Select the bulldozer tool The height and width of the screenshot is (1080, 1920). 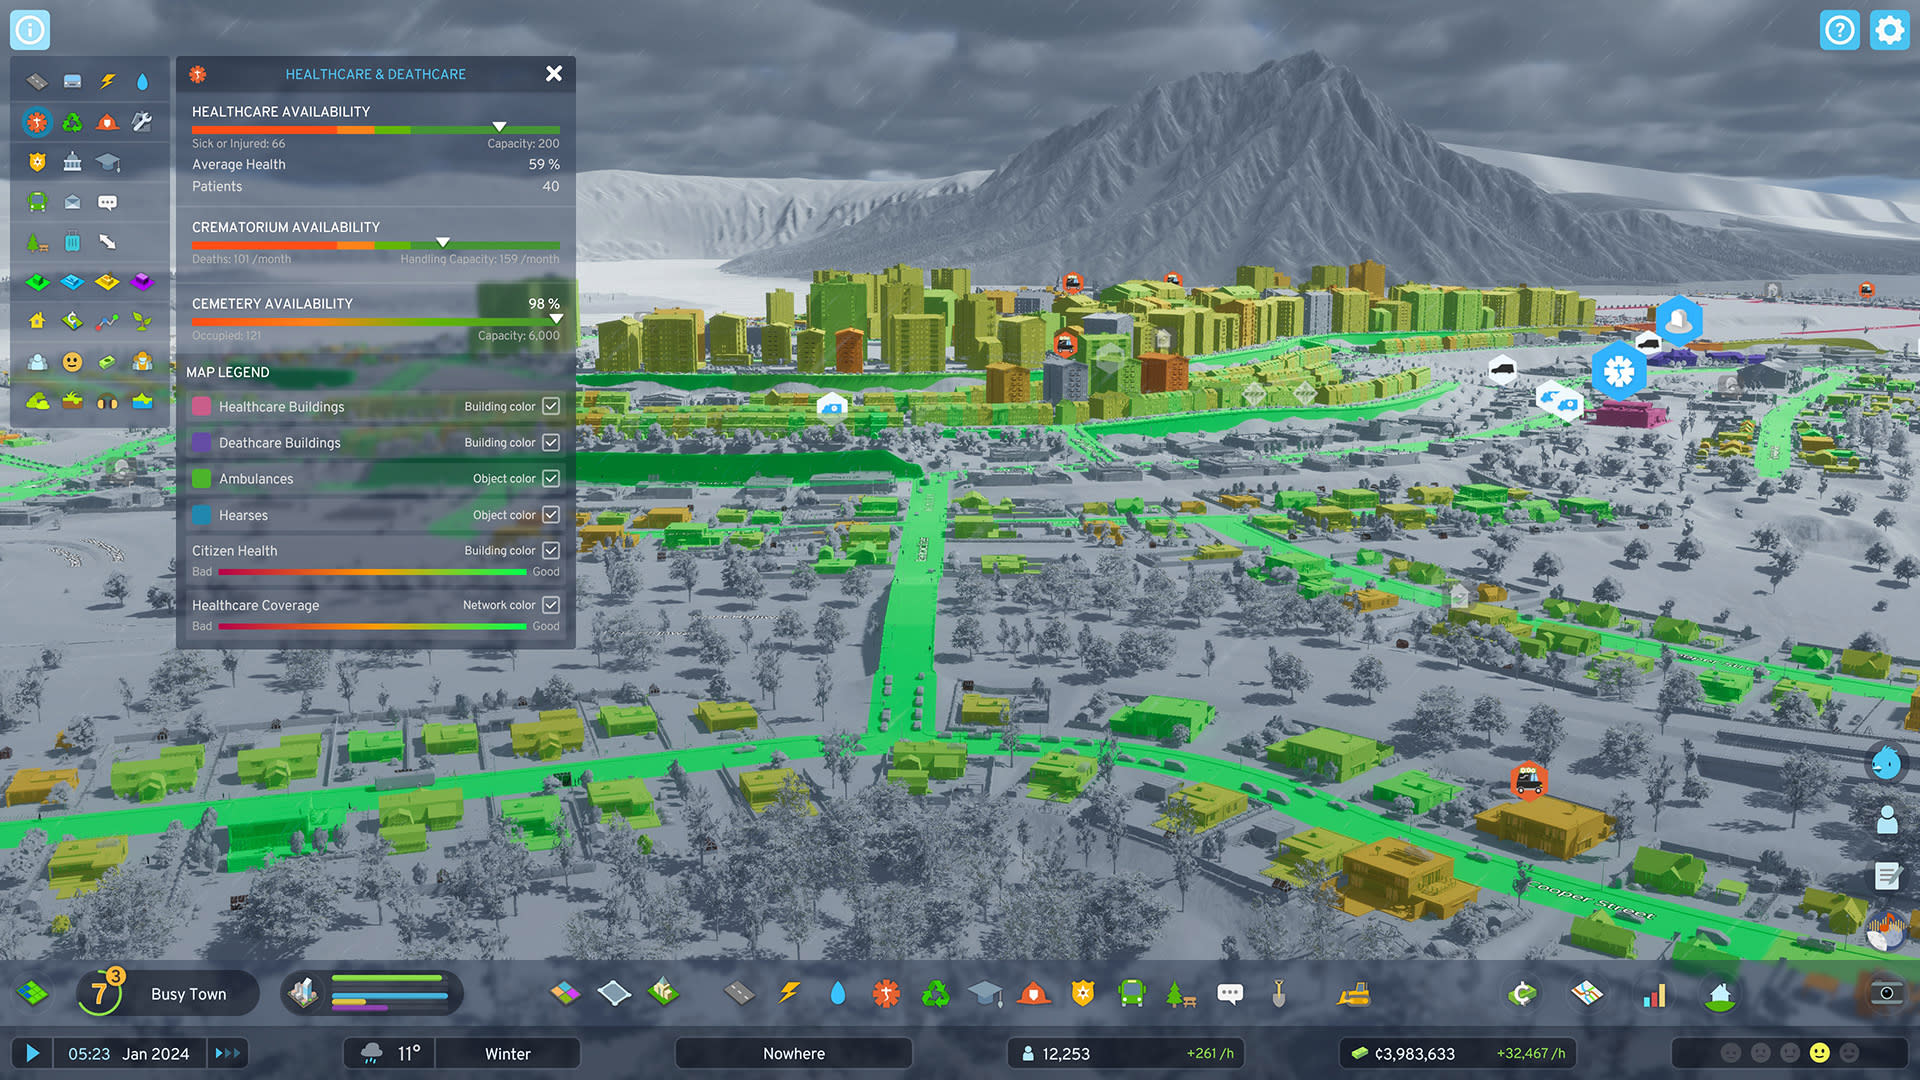1353,994
